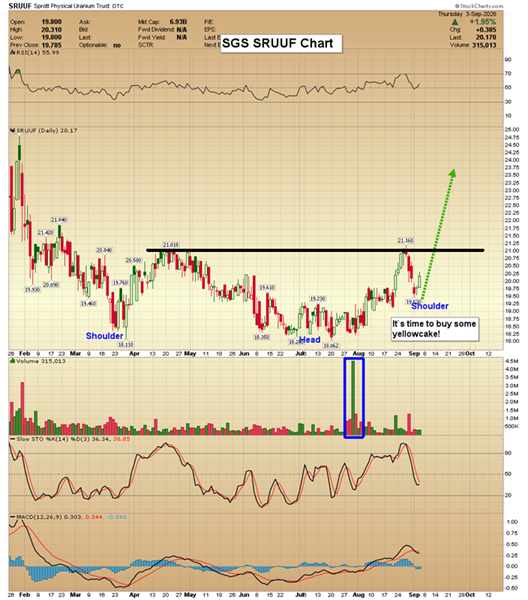Click the SRUUF (Daily) legend marker
The width and height of the screenshot is (528, 600).
[x=12, y=130]
